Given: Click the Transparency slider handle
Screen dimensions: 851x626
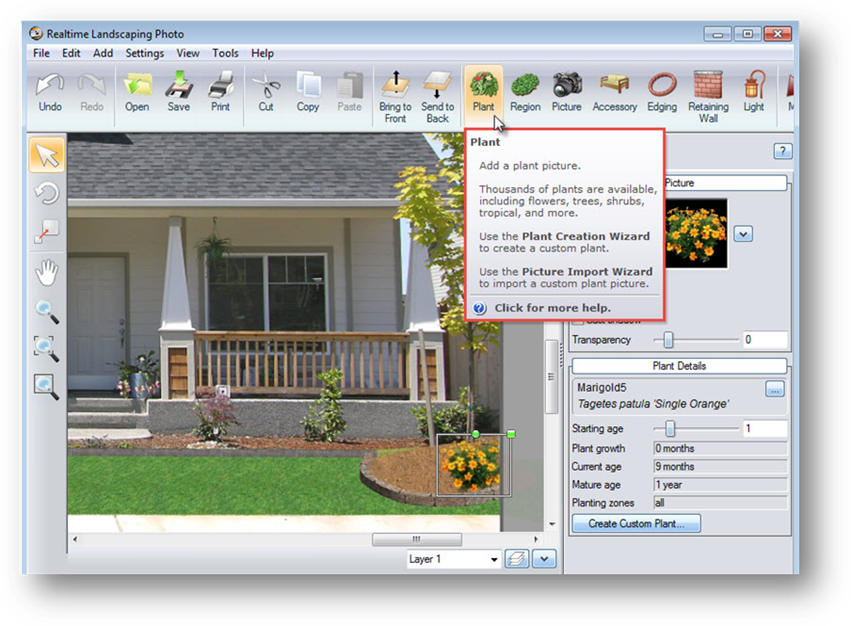Looking at the screenshot, I should click(668, 340).
